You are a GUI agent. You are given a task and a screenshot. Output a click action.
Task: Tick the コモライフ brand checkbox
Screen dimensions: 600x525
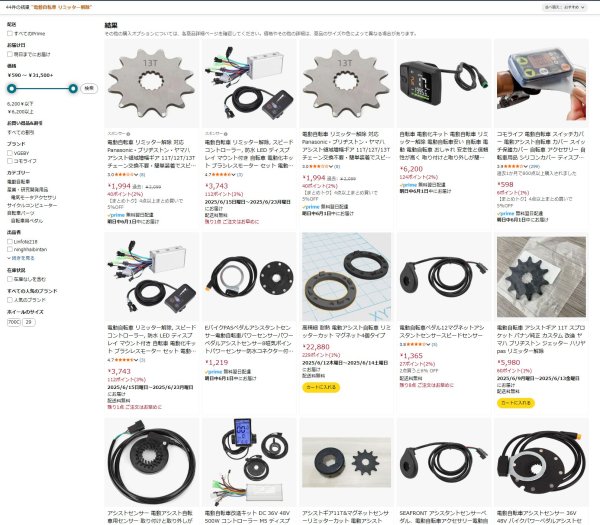(10, 161)
